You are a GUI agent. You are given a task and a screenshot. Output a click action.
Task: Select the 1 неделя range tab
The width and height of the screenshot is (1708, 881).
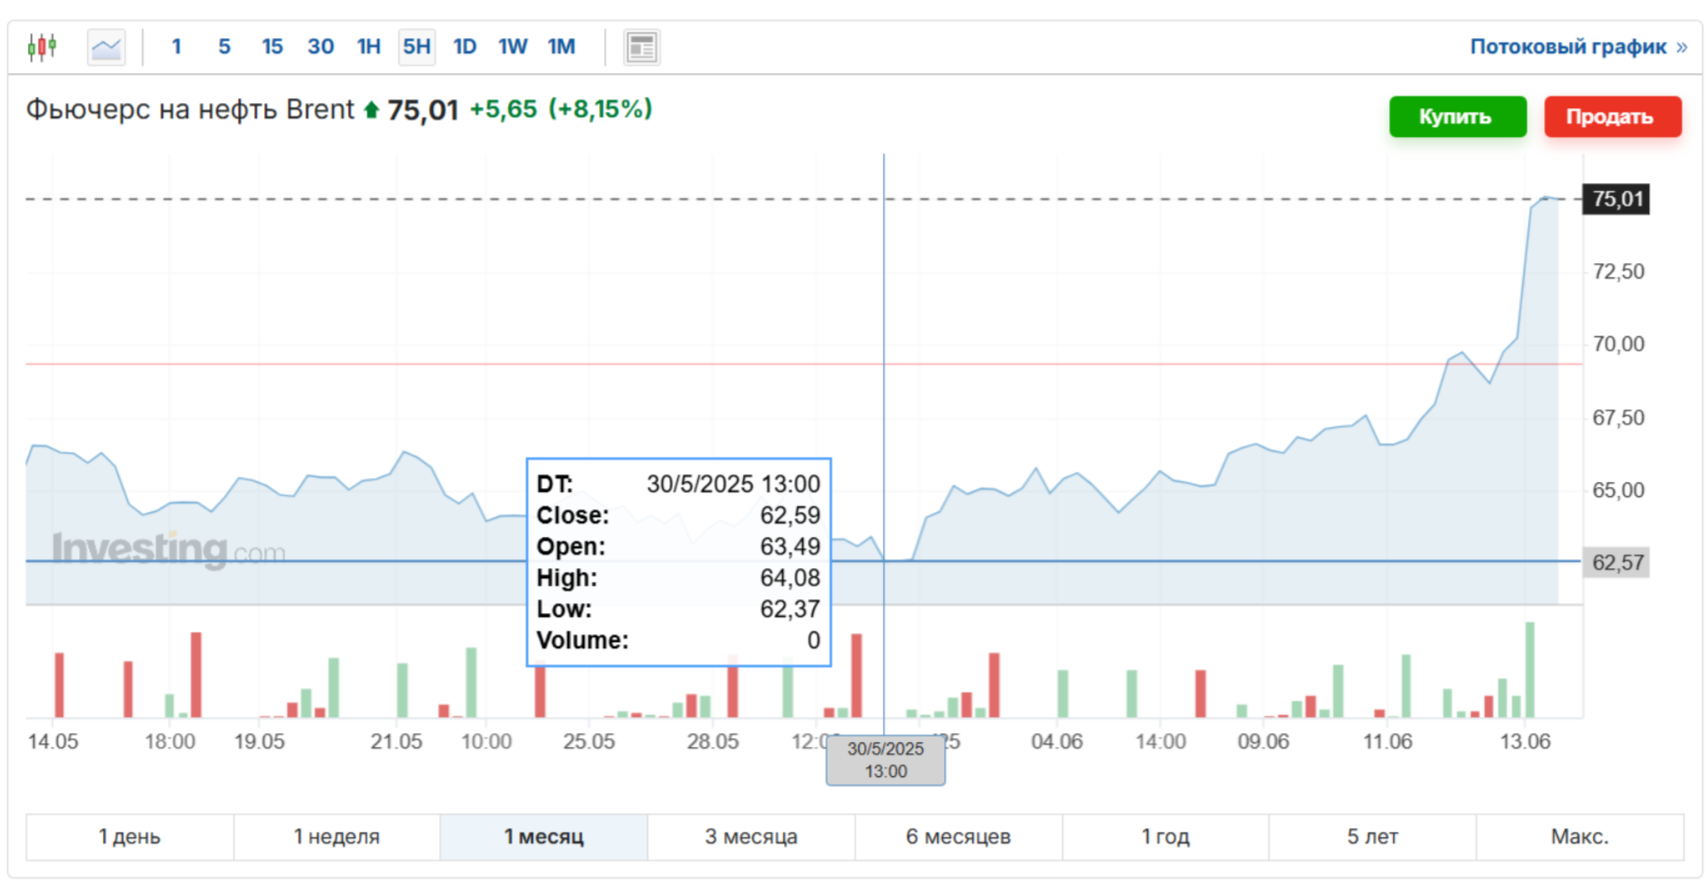[337, 837]
